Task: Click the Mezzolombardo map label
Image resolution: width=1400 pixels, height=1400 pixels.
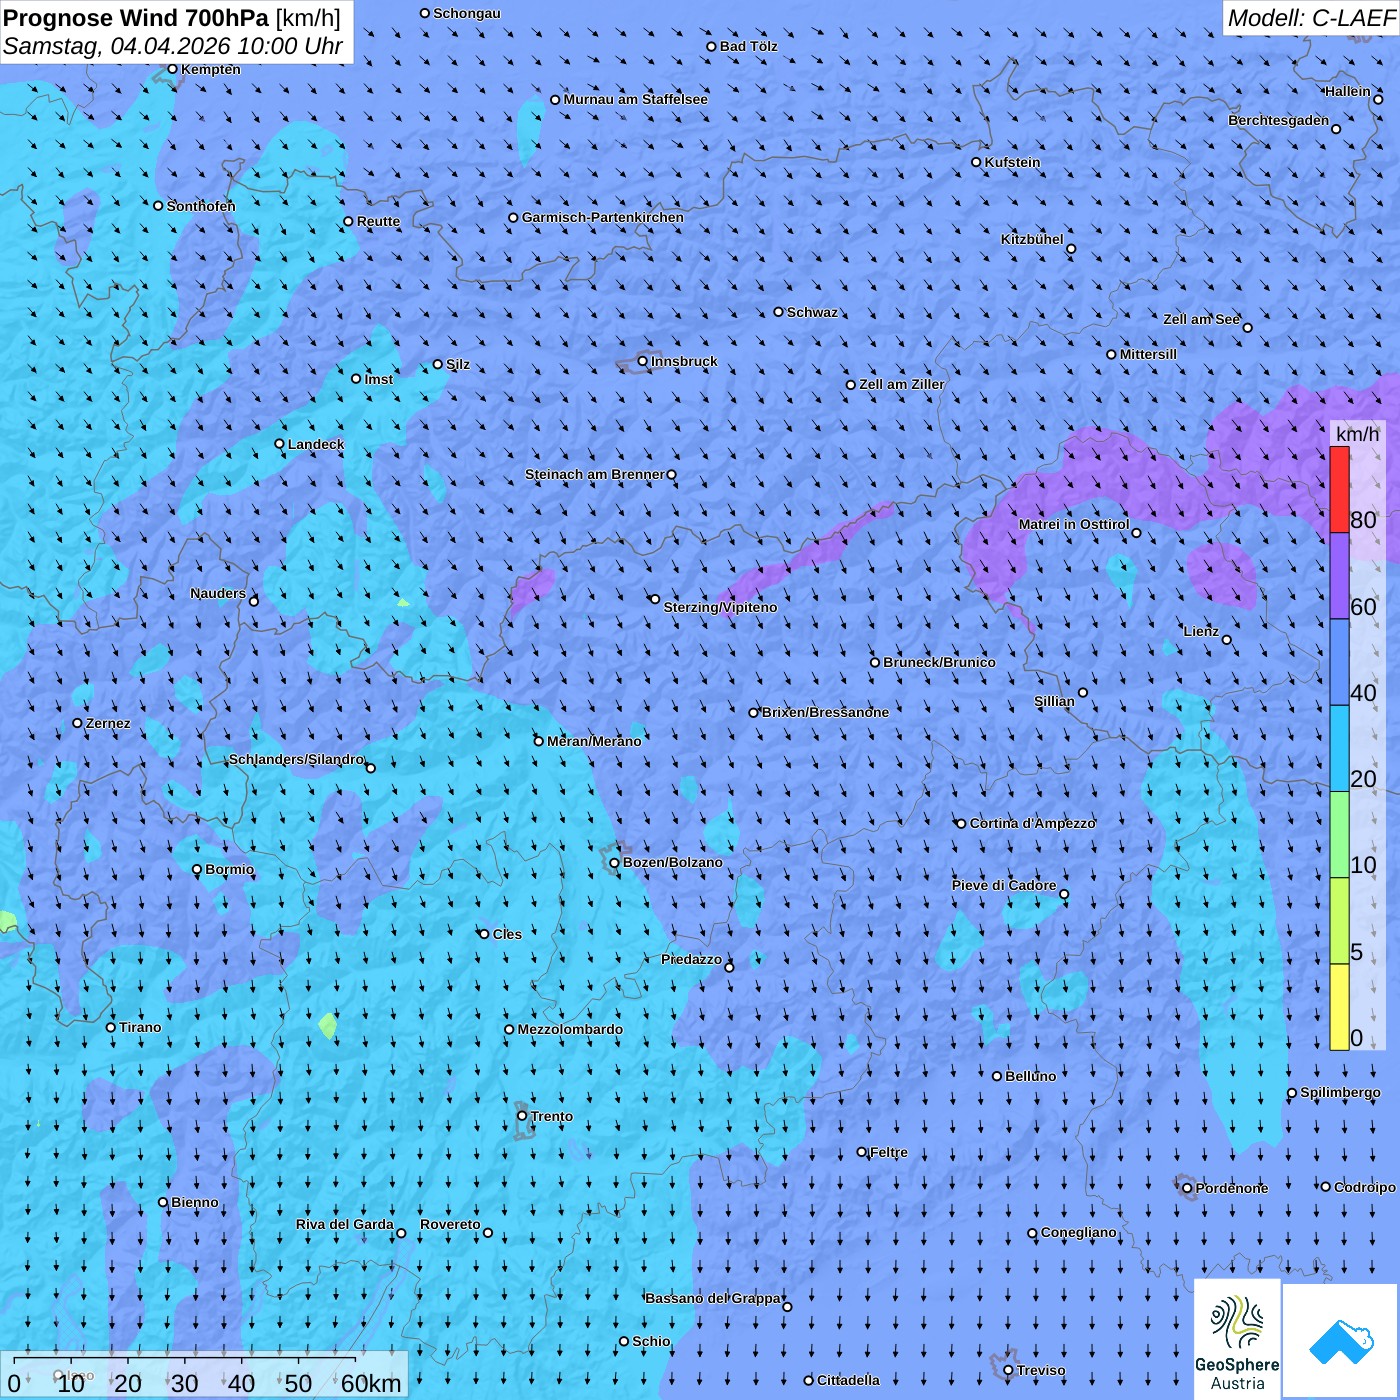Action: (570, 1029)
